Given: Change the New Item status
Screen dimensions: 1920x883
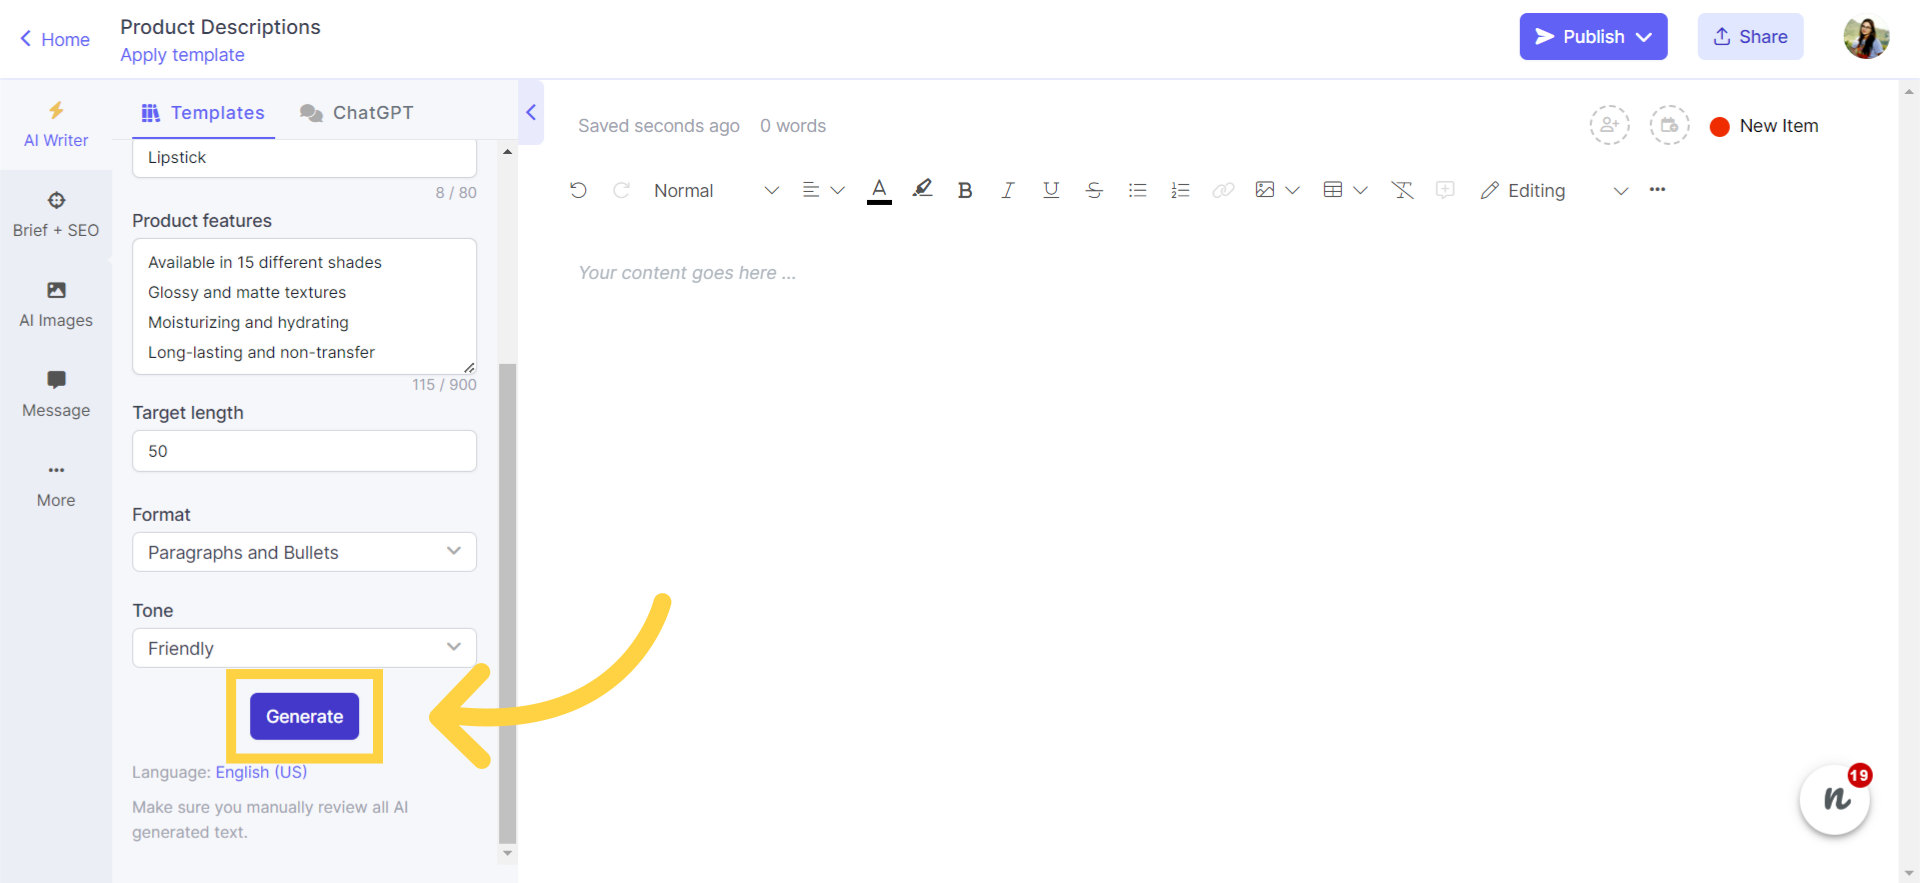Looking at the screenshot, I should pos(1764,126).
